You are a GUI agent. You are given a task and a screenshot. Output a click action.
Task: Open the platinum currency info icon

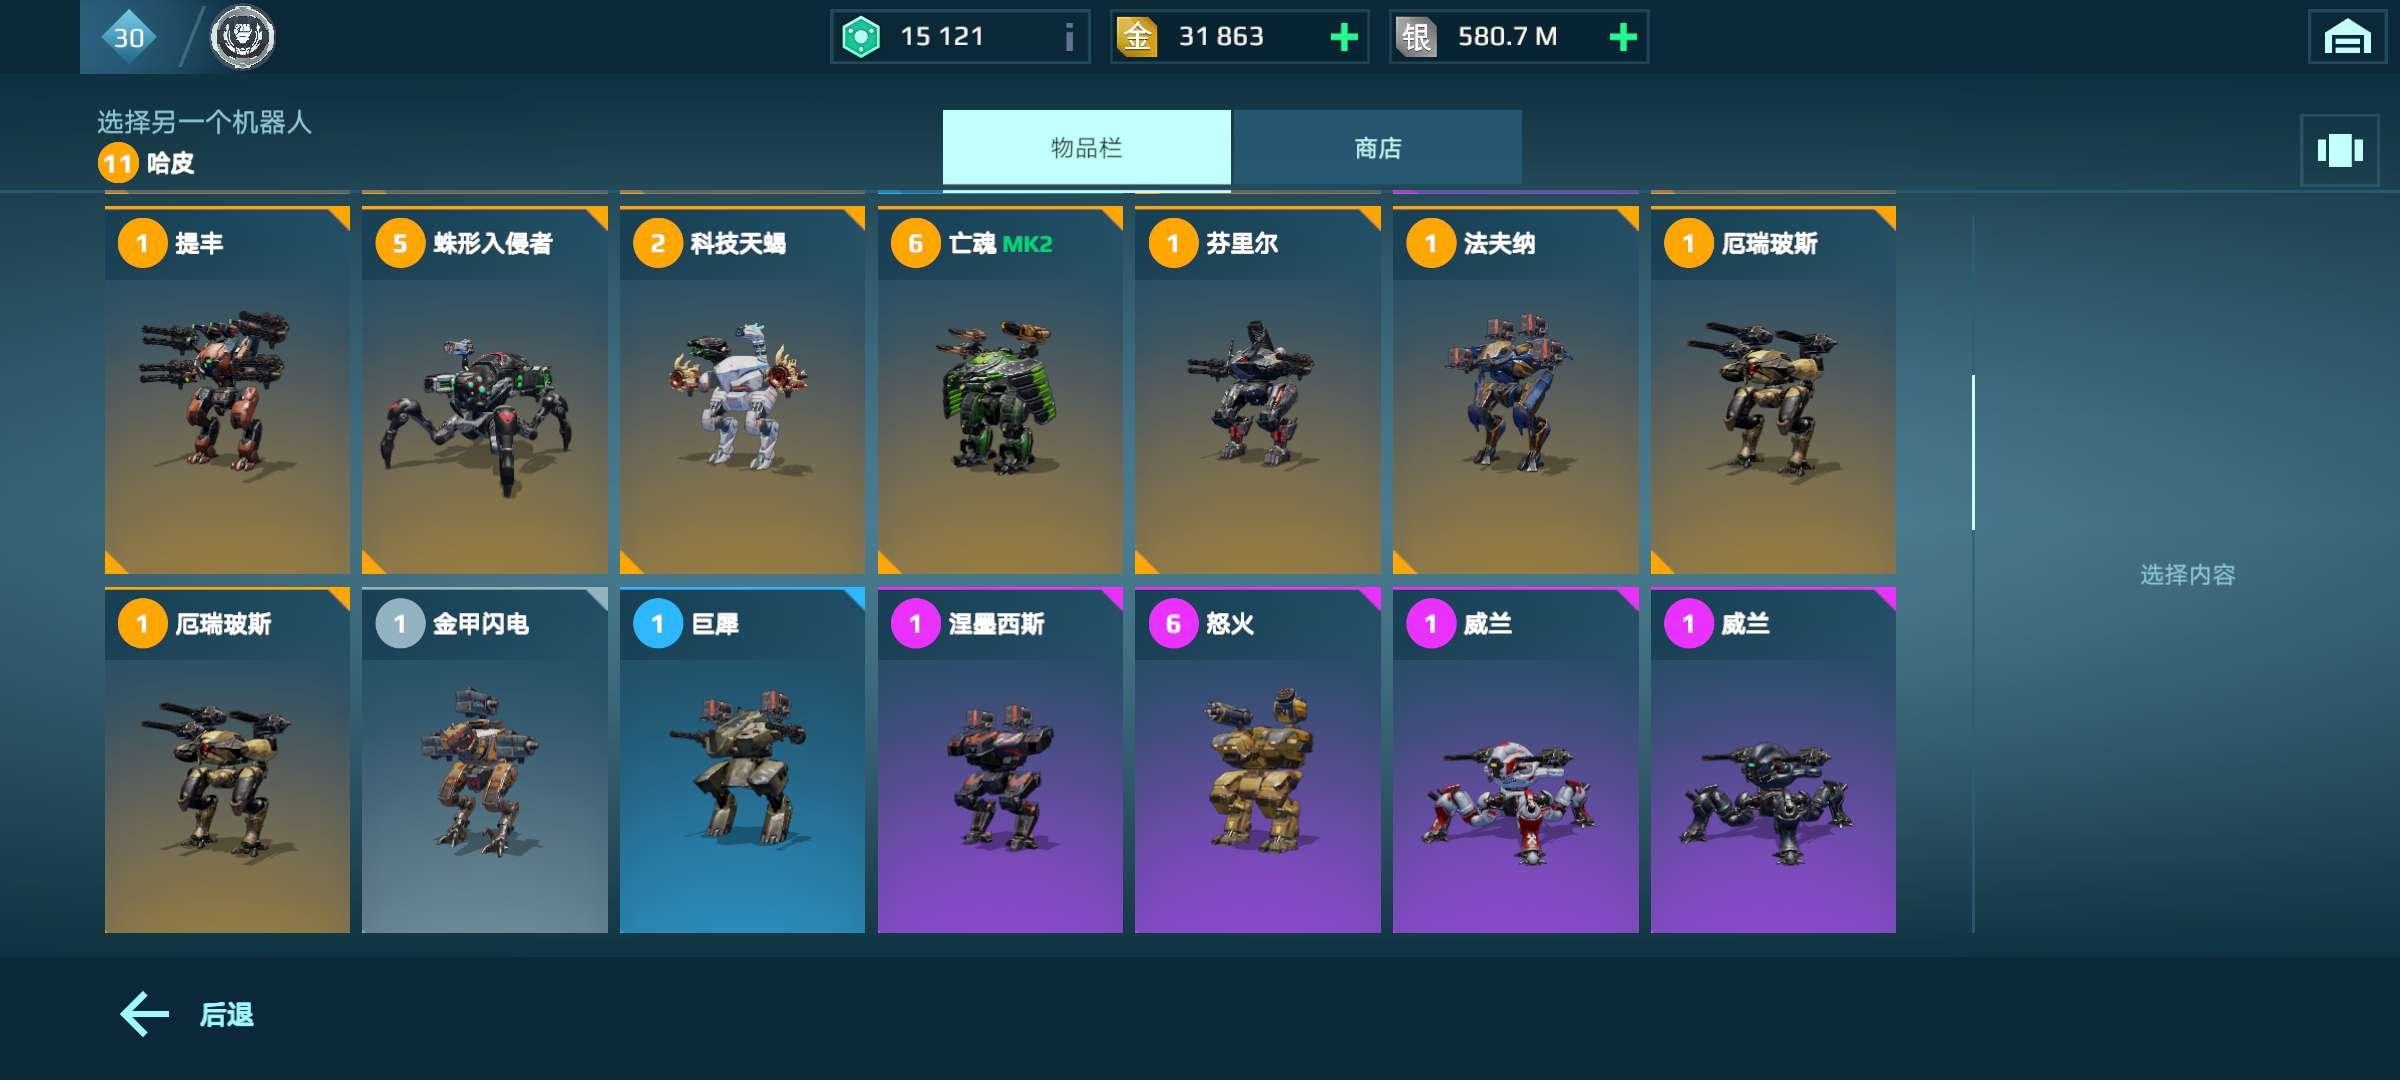point(1069,37)
